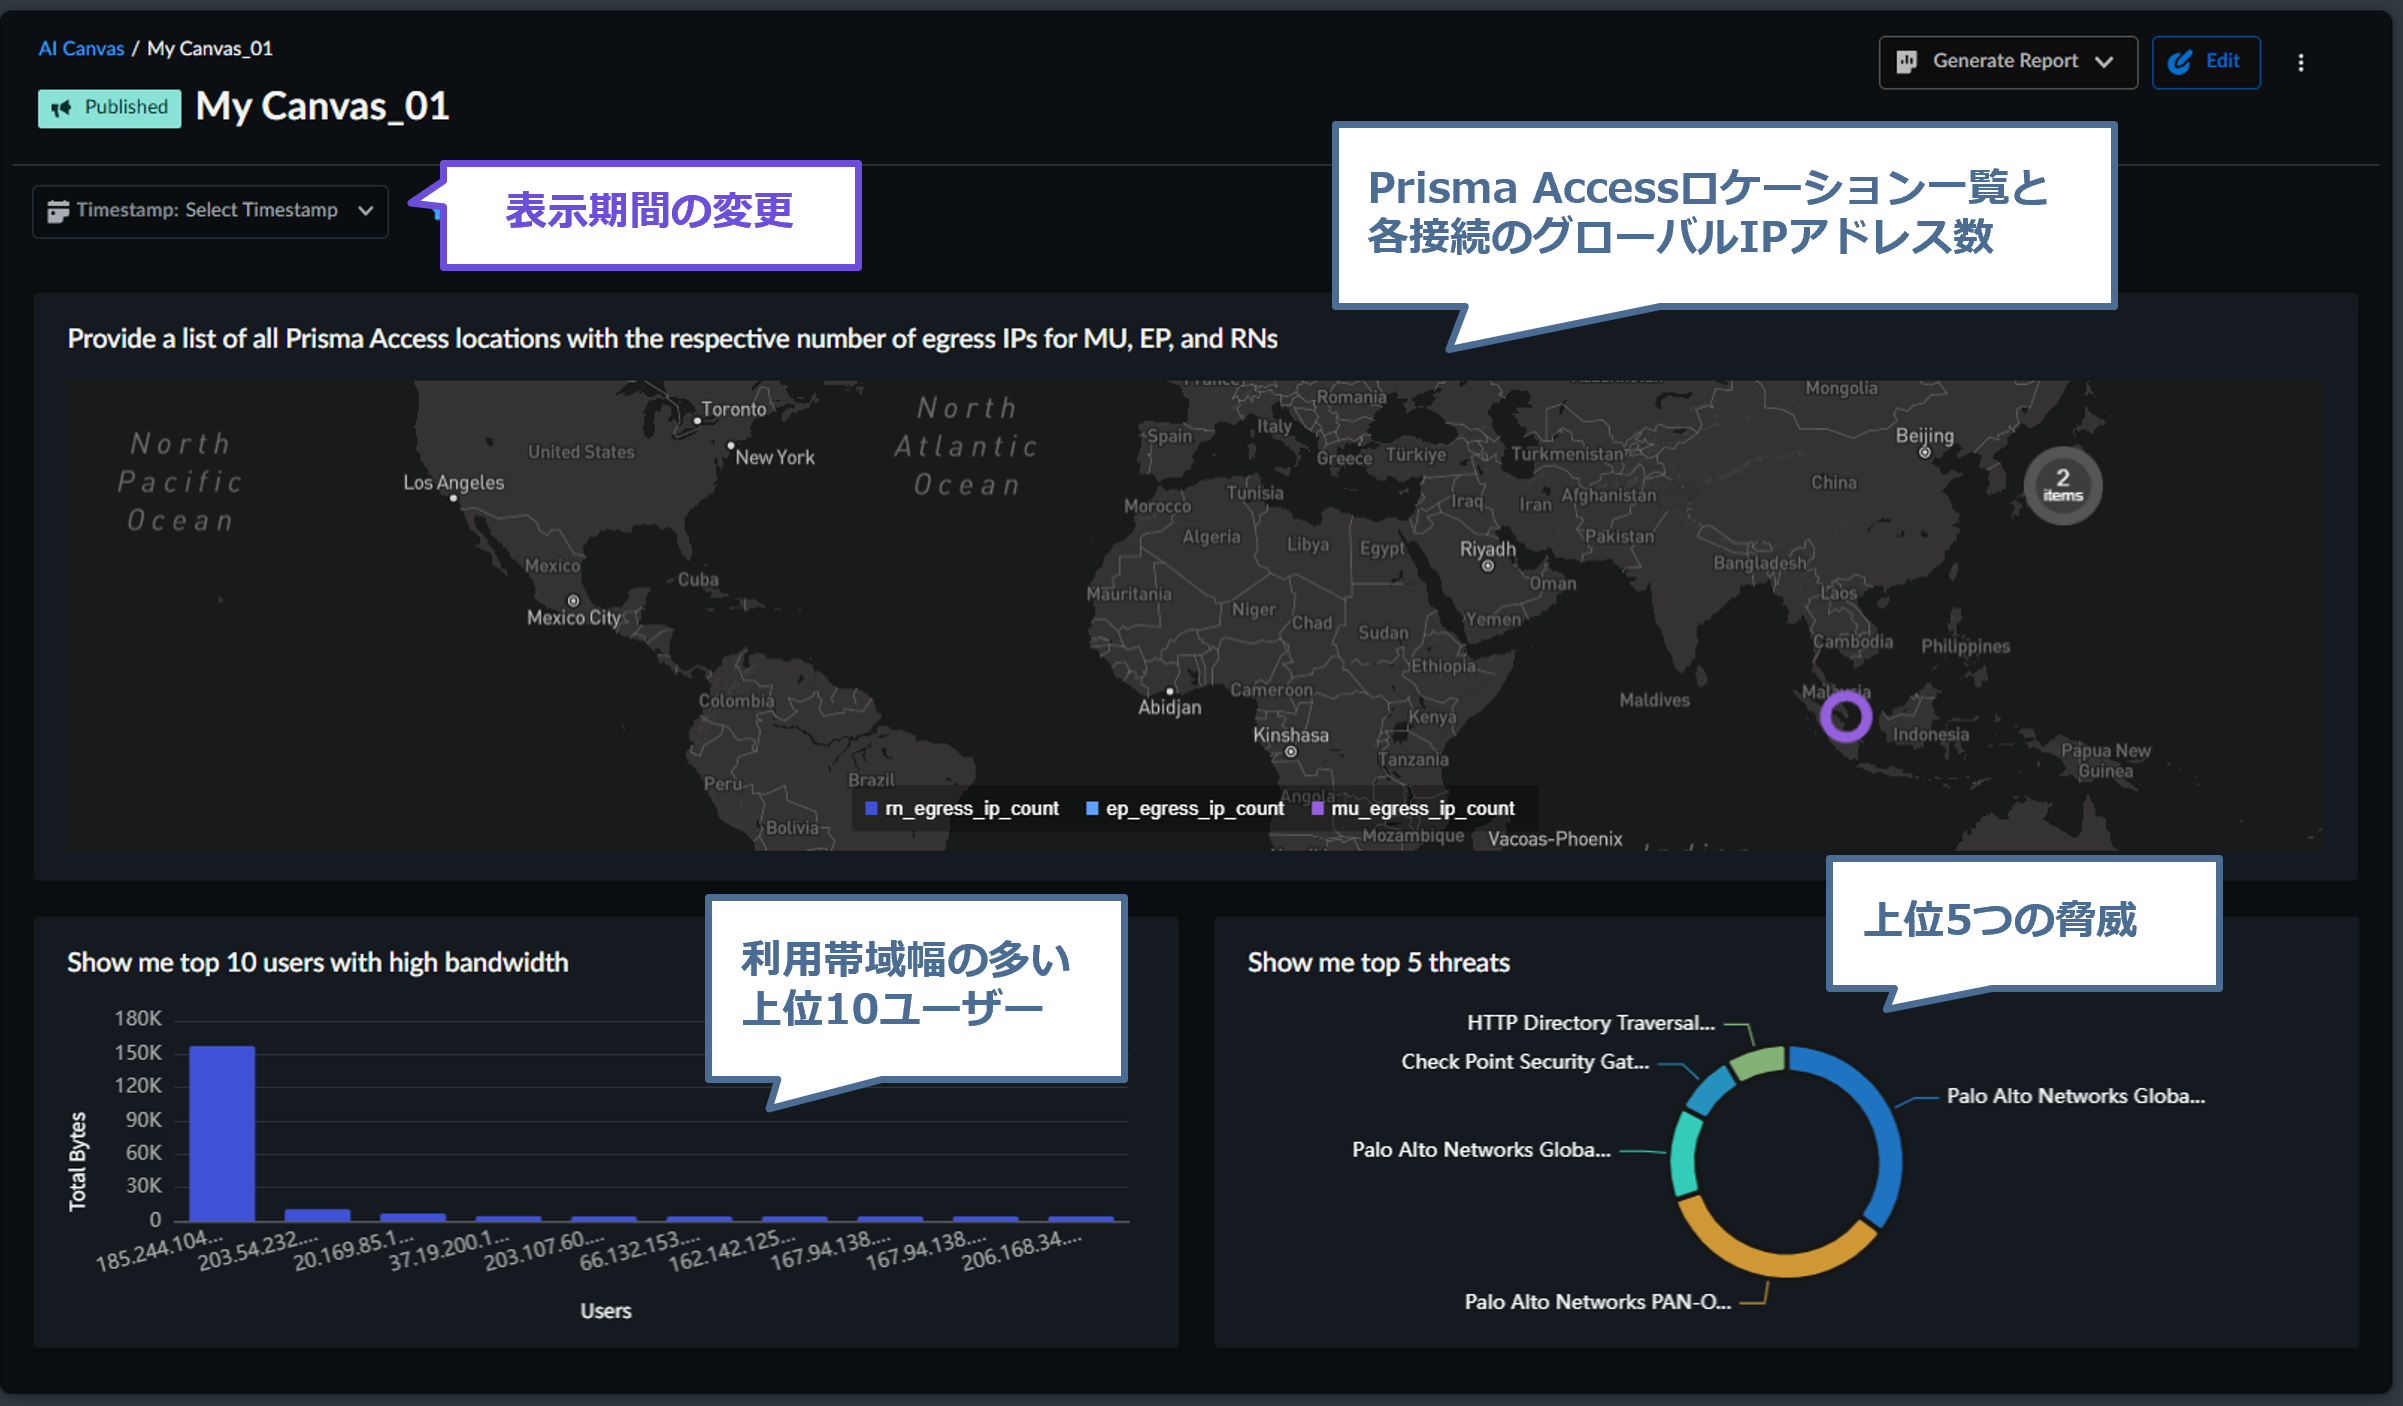Click the calendar icon beside Timestamp

[58, 211]
